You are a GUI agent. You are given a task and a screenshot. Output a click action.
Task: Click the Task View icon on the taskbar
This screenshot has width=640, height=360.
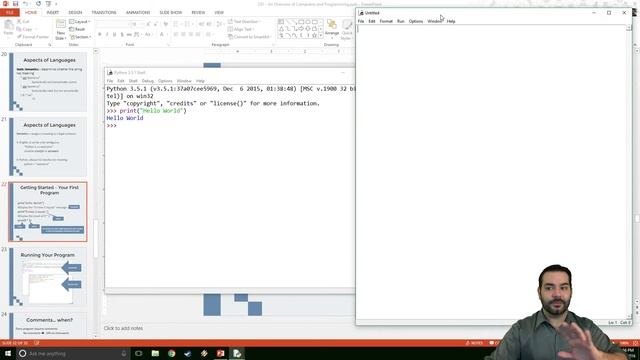click(139, 353)
